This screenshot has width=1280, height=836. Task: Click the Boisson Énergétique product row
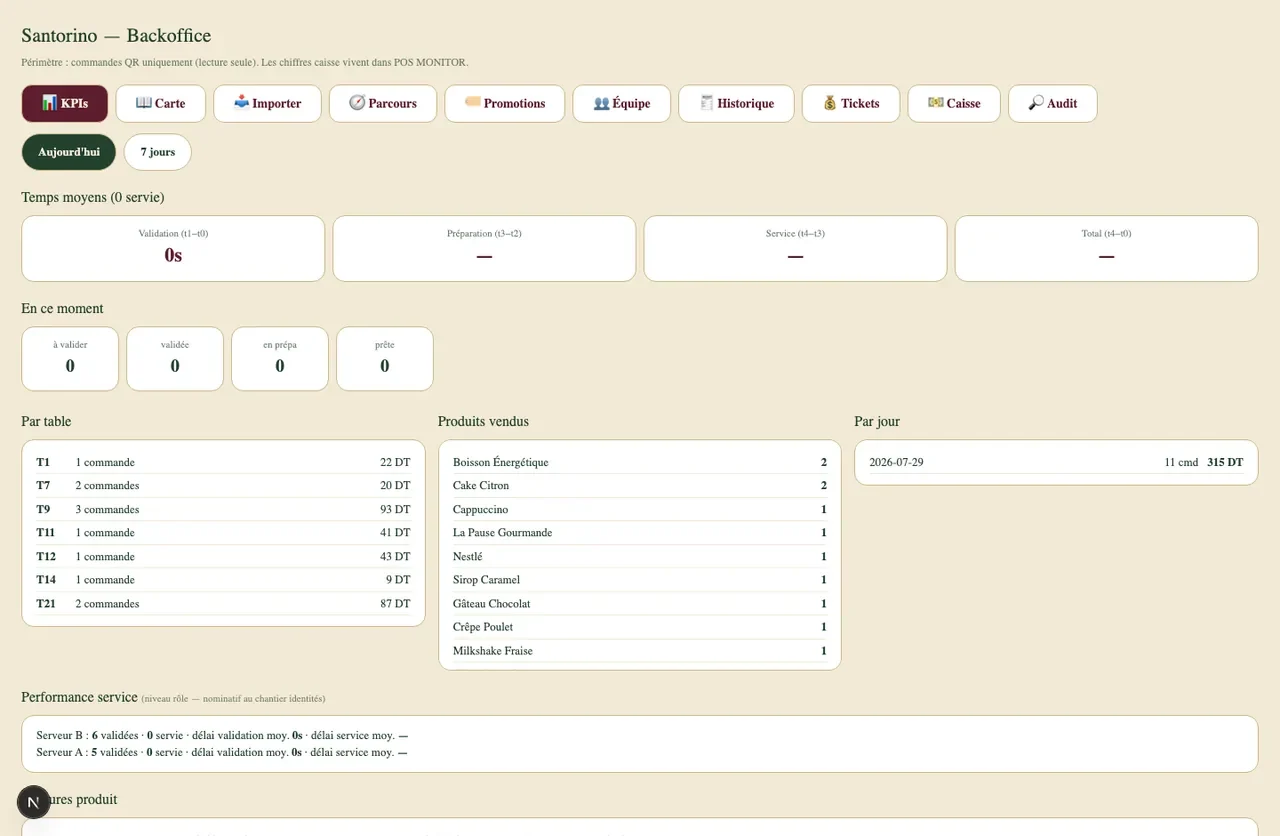coord(640,462)
